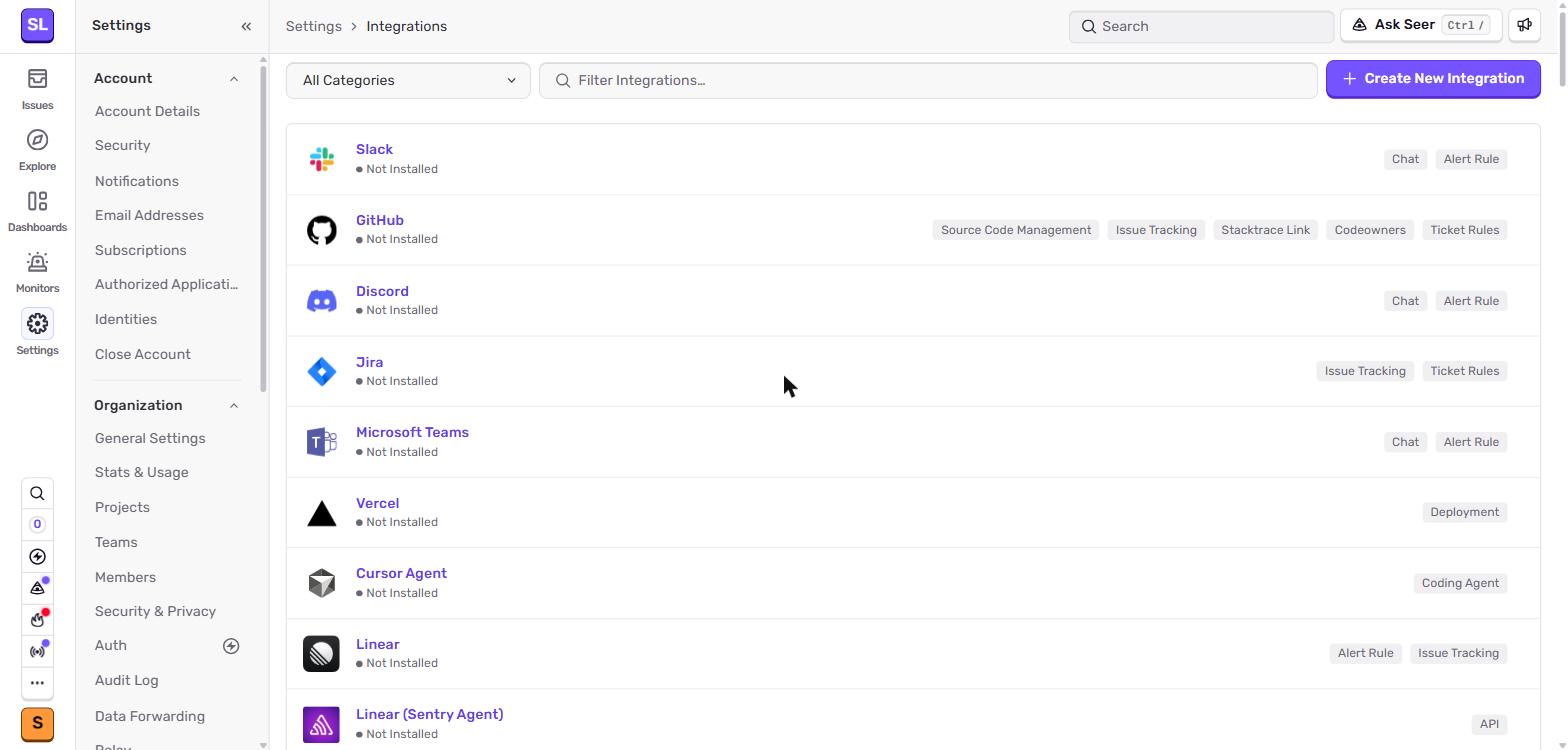The image size is (1568, 750).
Task: Click the Ask Seer button
Action: pyautogui.click(x=1420, y=26)
